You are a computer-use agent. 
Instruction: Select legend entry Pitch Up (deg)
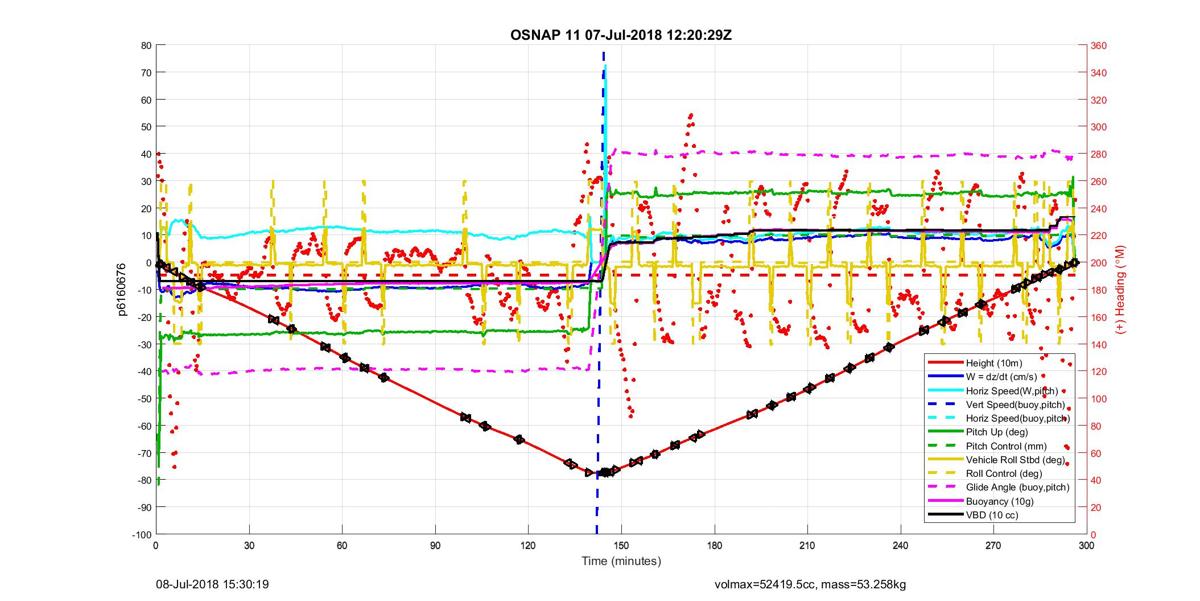point(997,431)
